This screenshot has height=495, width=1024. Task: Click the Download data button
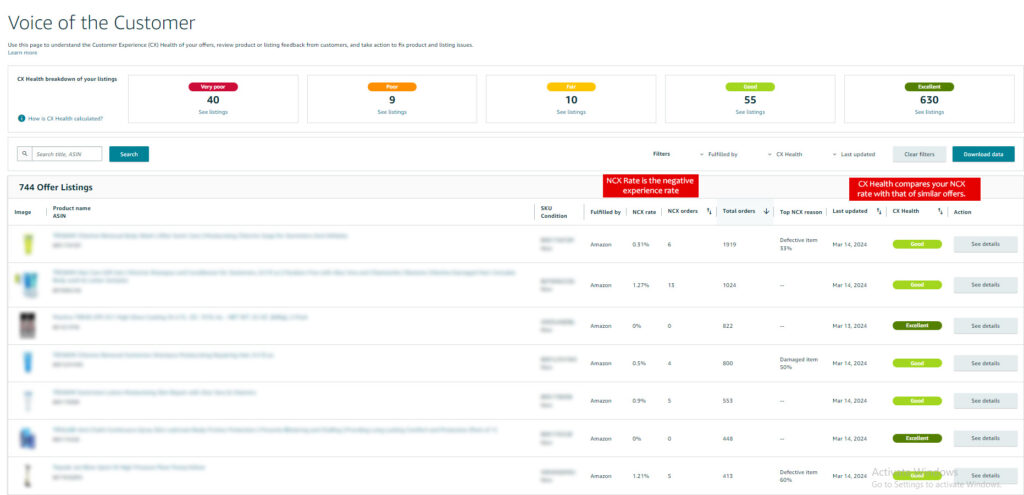(x=983, y=154)
